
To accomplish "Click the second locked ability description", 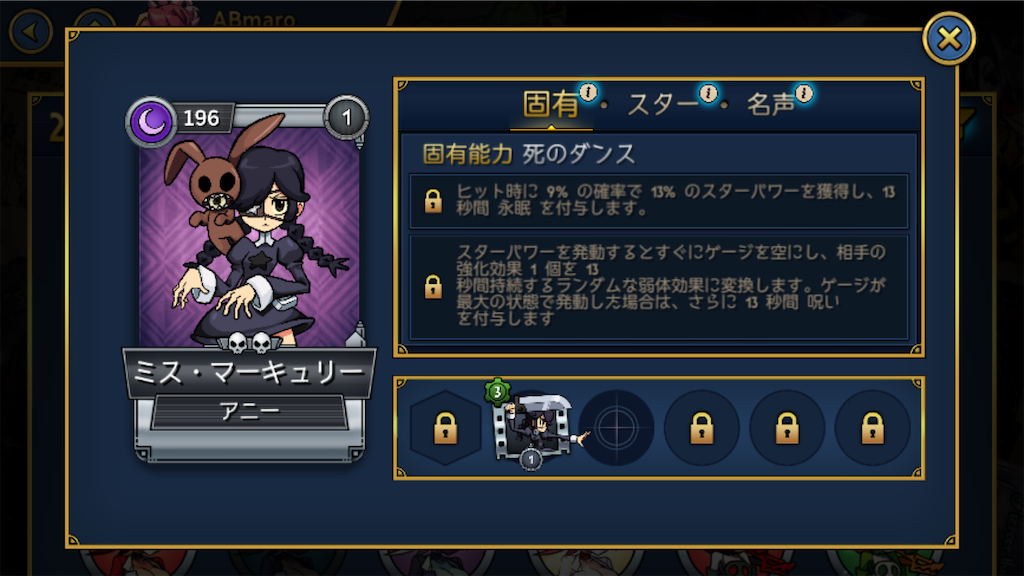I will [659, 287].
